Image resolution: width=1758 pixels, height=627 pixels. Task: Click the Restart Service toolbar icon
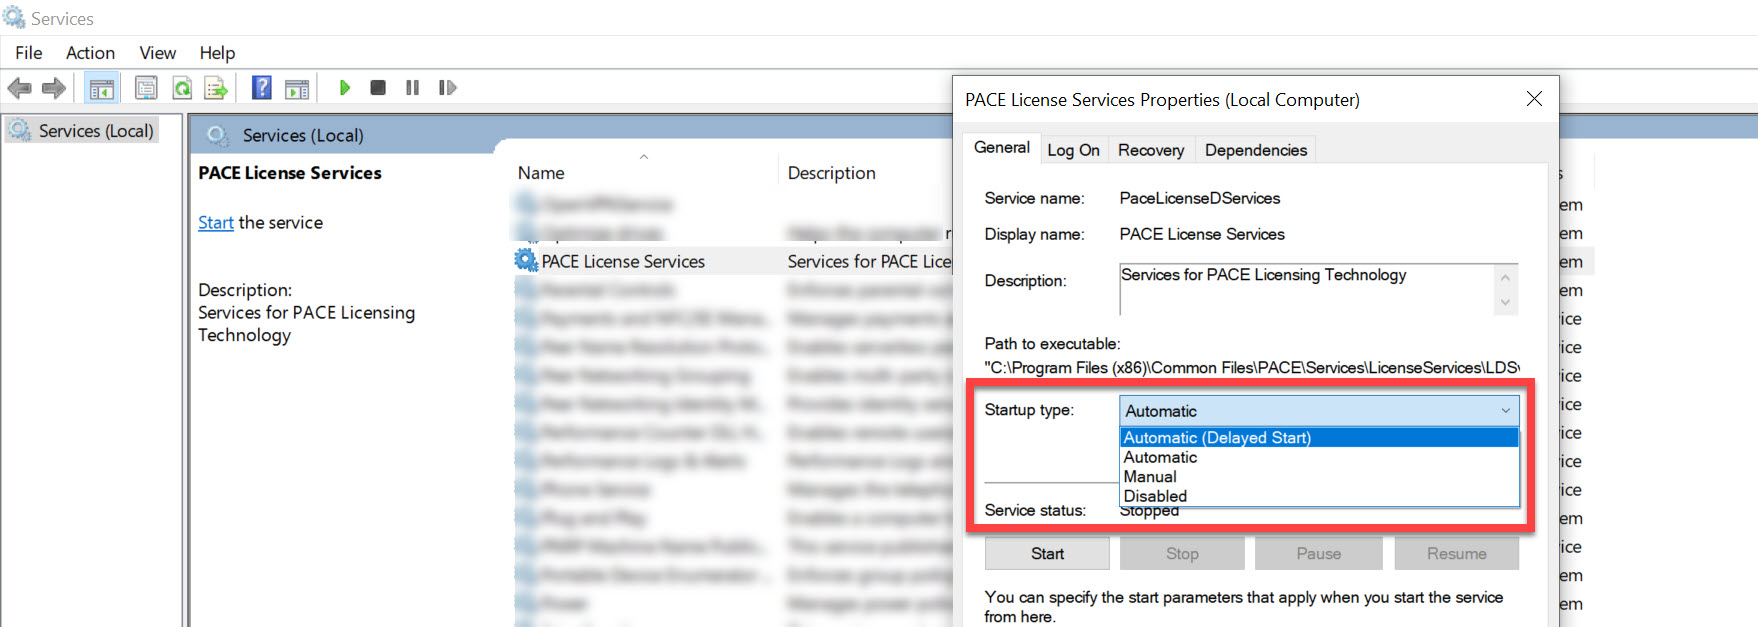pos(447,88)
